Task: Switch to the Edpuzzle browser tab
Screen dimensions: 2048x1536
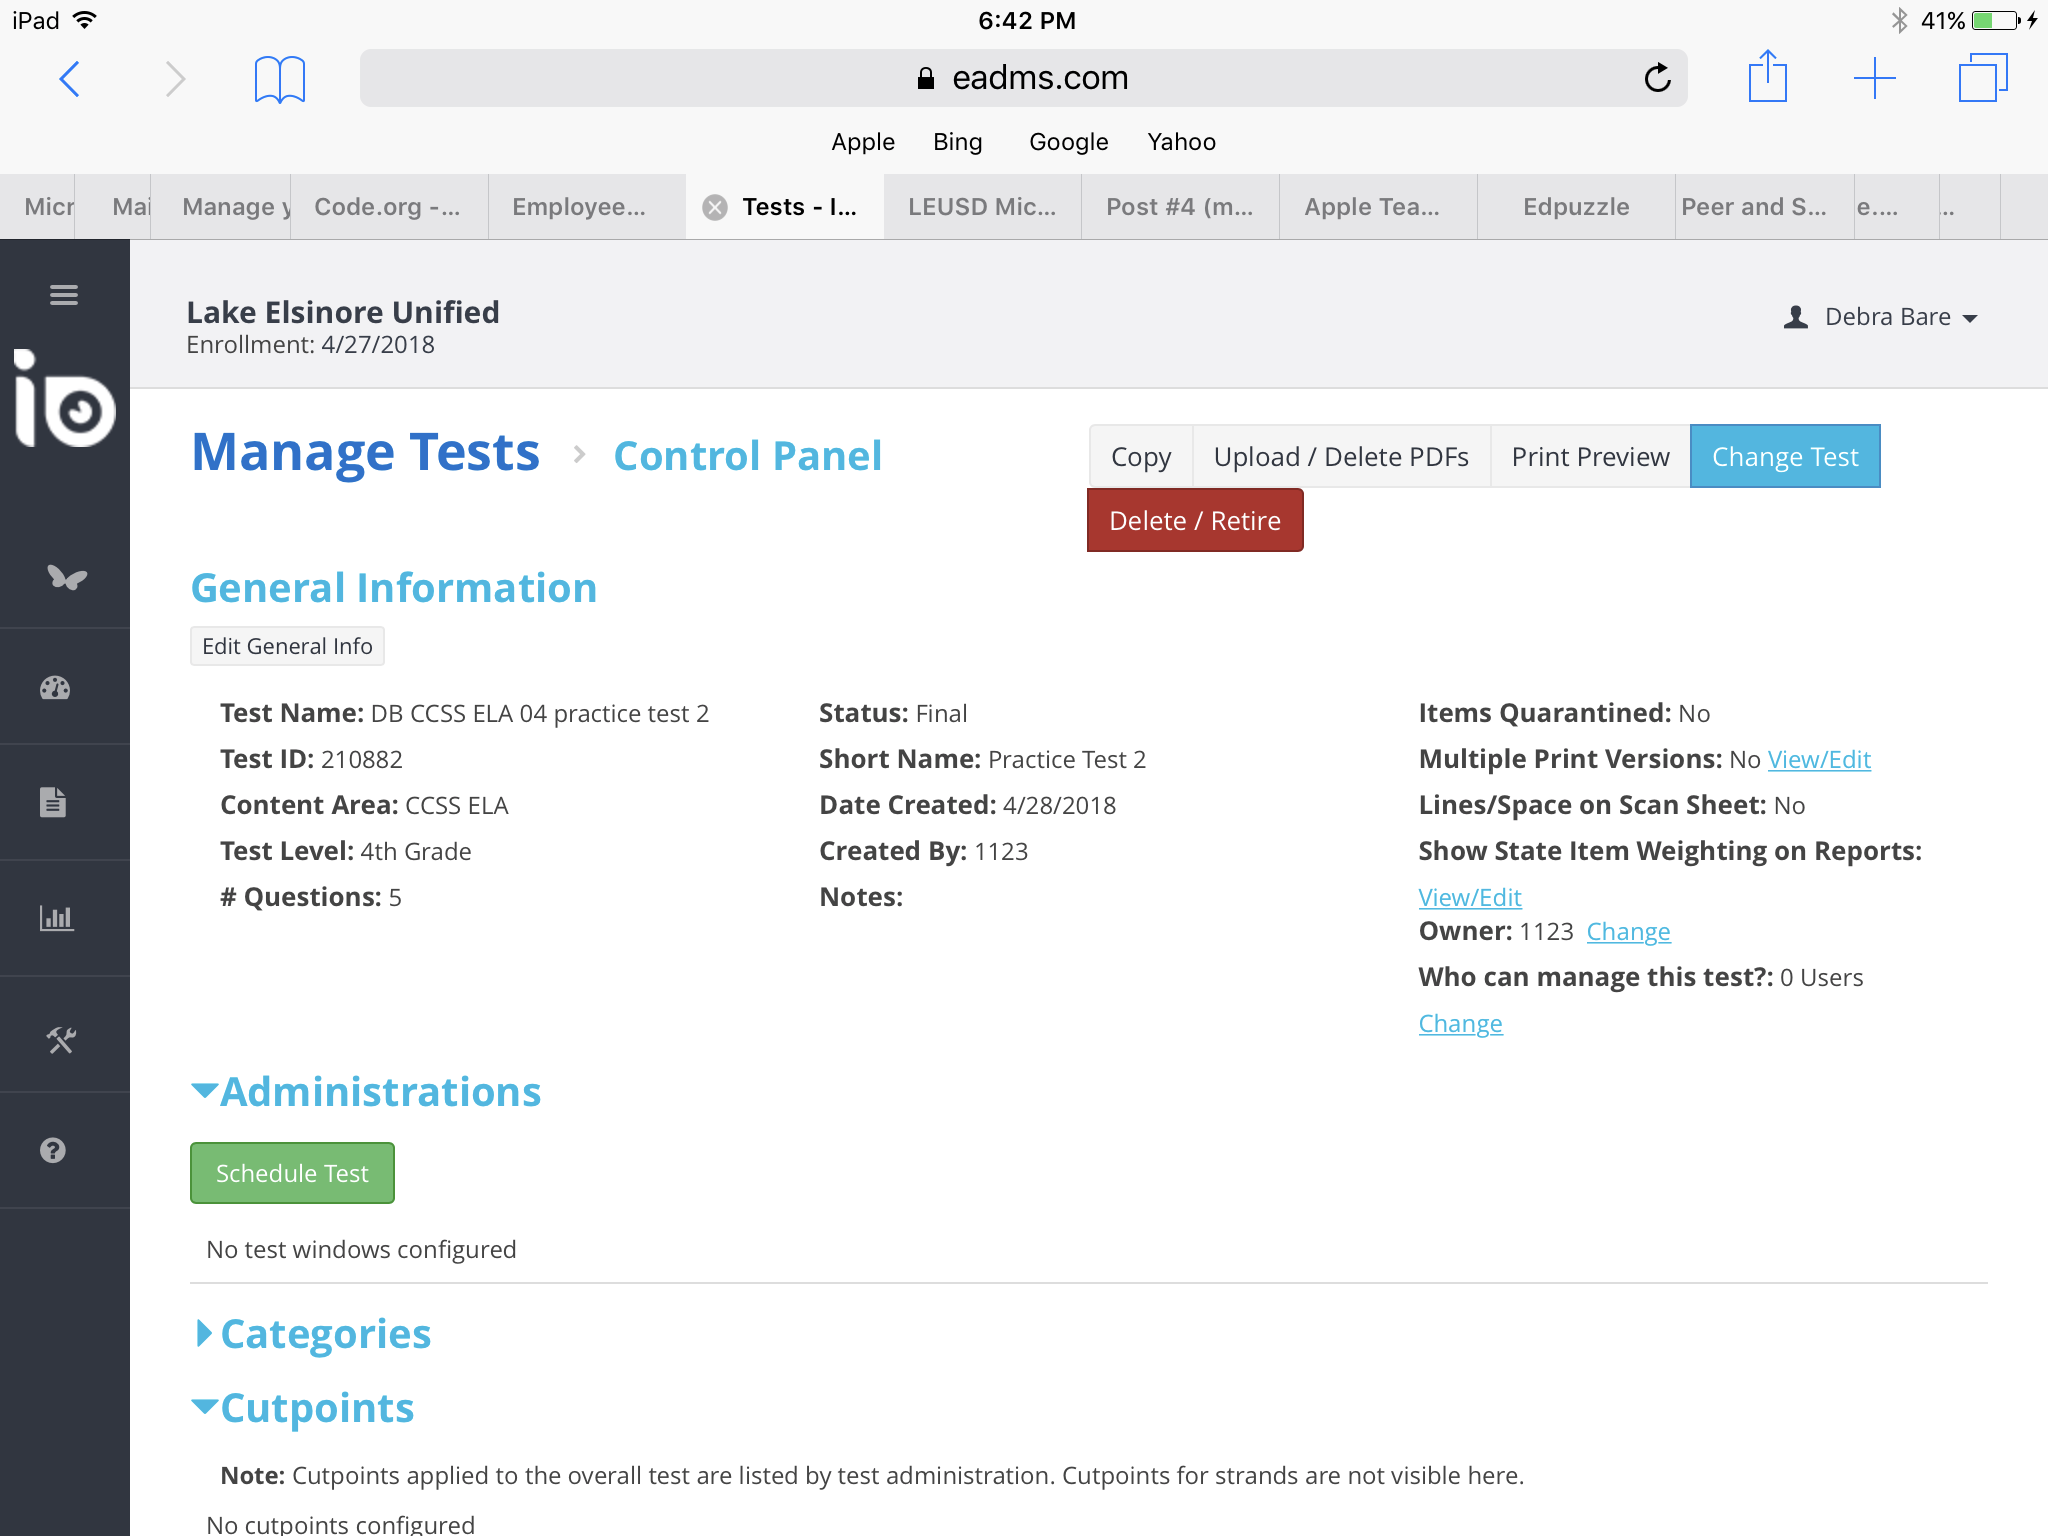Action: (x=1576, y=207)
